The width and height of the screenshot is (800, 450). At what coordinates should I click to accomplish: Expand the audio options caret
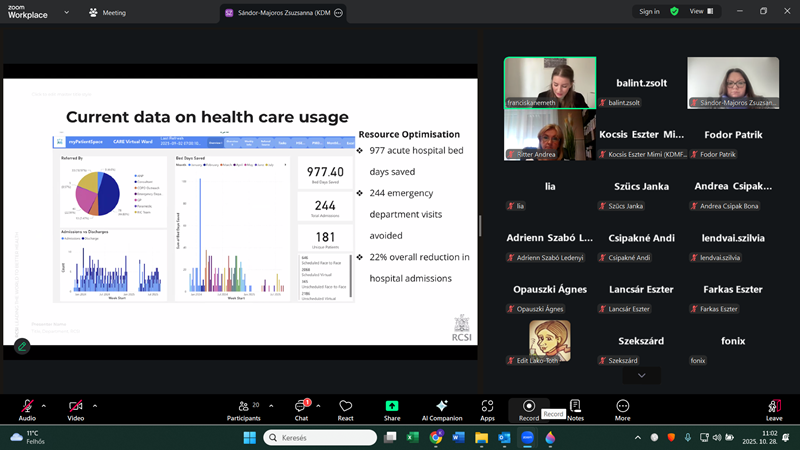(x=43, y=405)
